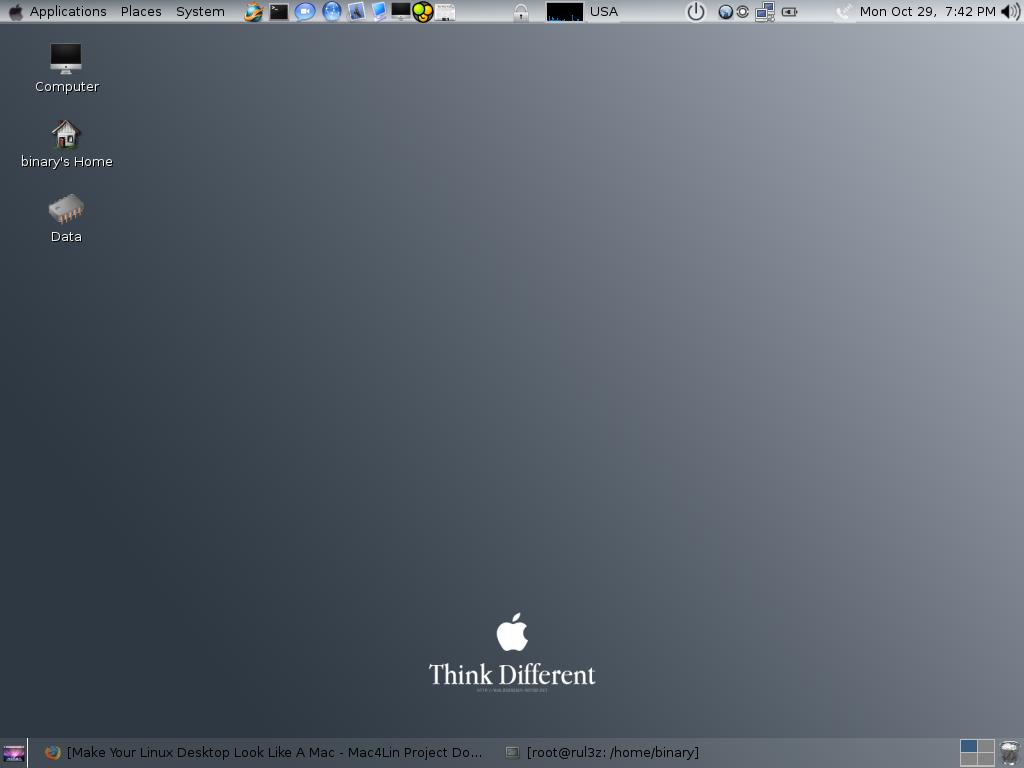Open the clock showing Mon Oct 29

tap(927, 12)
